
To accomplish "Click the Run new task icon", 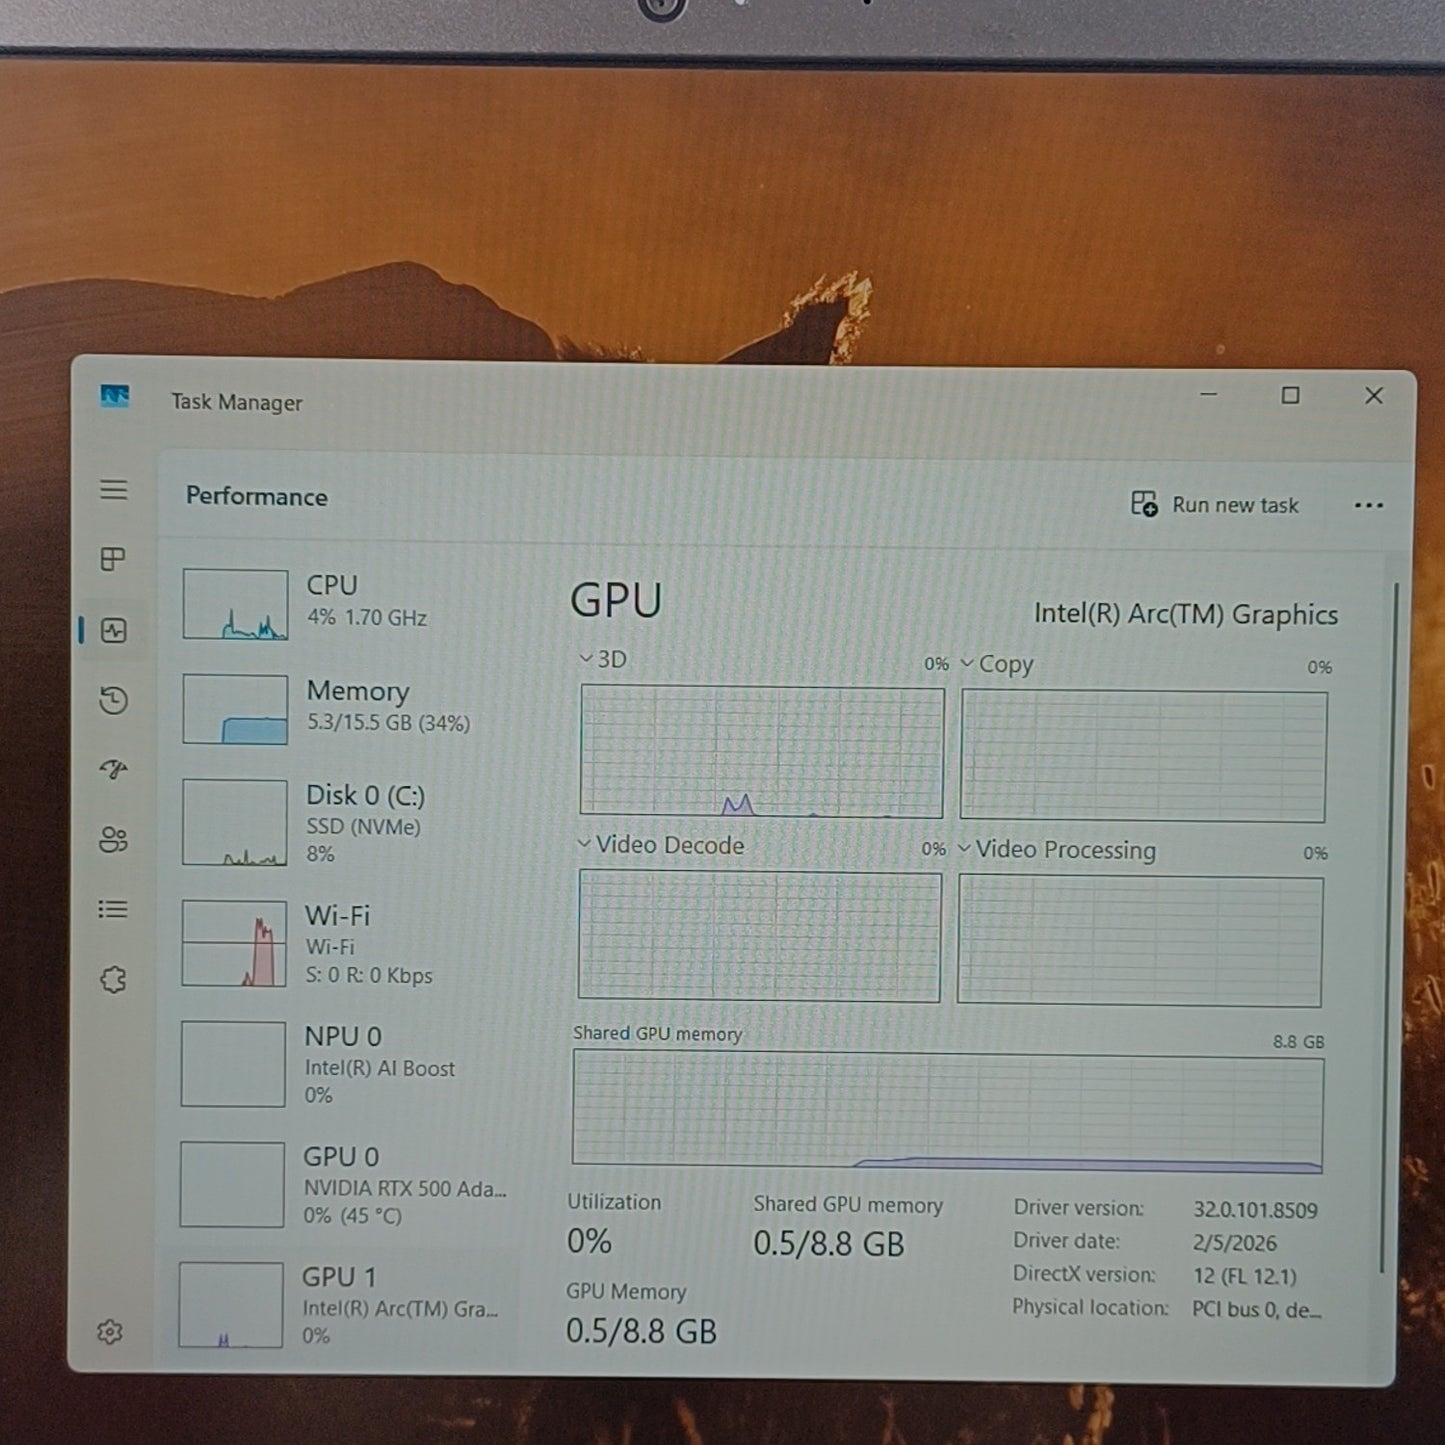I will click(x=1144, y=503).
